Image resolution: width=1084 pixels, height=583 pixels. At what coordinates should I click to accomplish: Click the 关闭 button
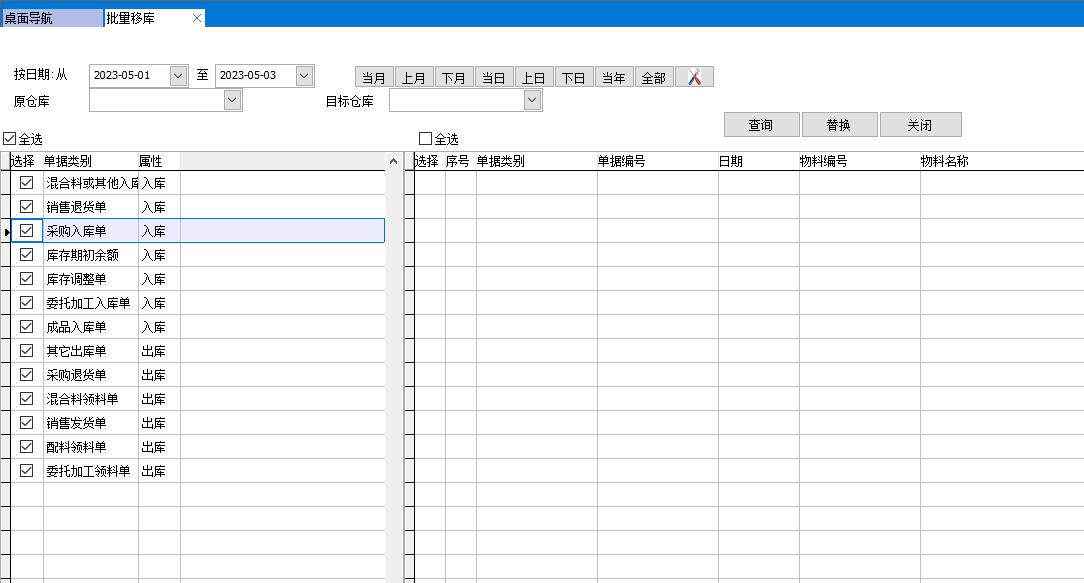coord(920,125)
